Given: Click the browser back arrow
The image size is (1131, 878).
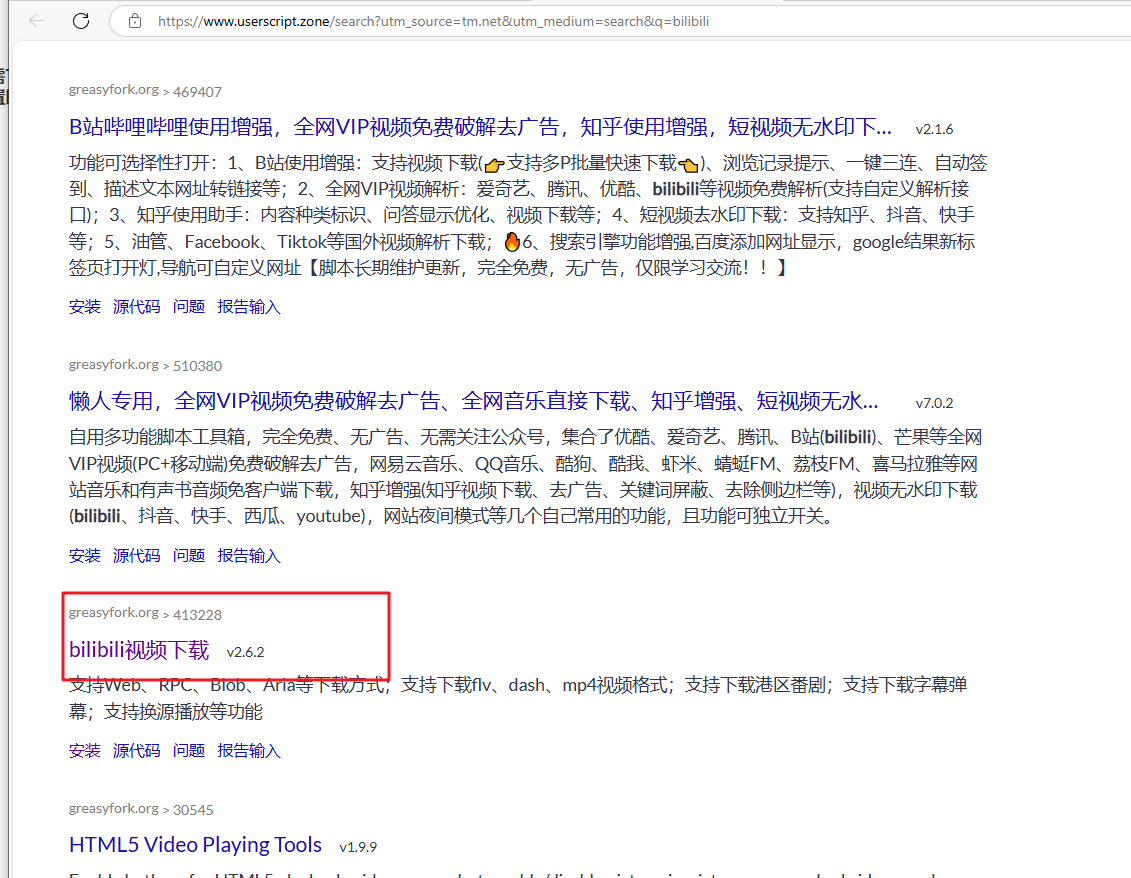Looking at the screenshot, I should tap(37, 21).
